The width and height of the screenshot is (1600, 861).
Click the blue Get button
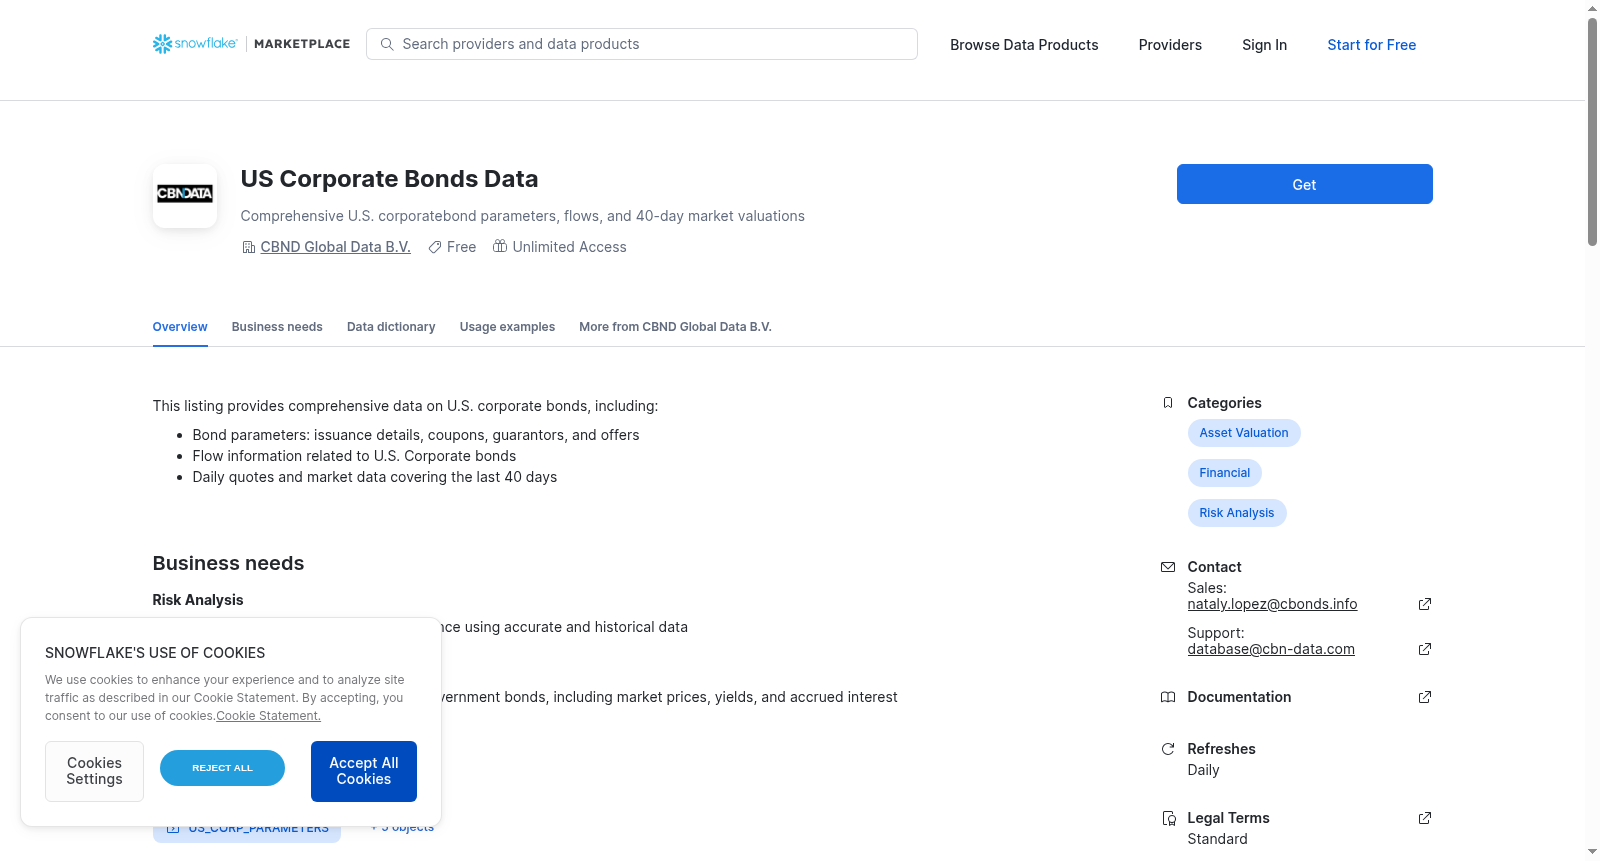click(x=1304, y=184)
